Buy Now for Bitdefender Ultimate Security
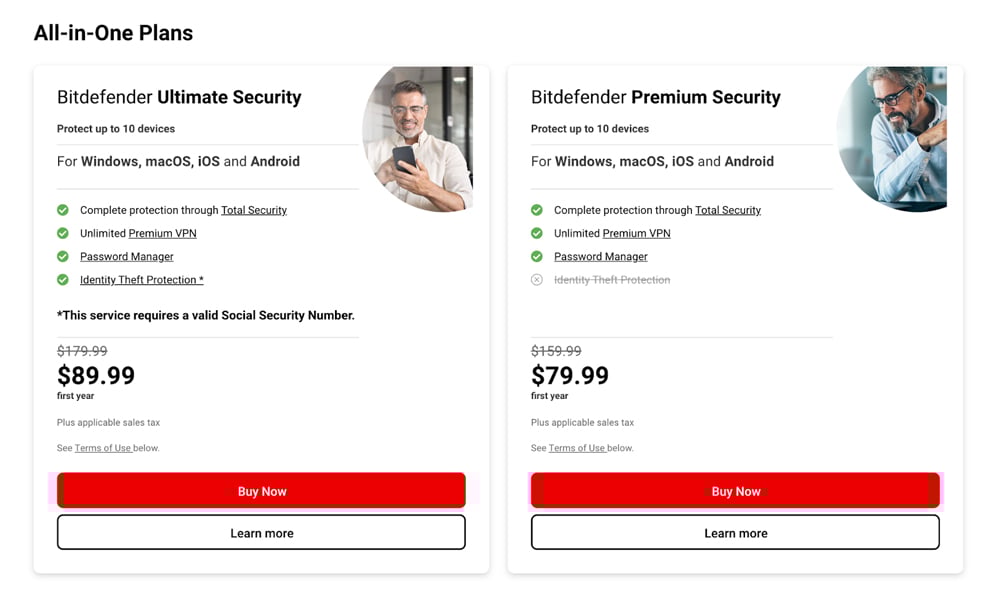The width and height of the screenshot is (1000, 604). [261, 491]
